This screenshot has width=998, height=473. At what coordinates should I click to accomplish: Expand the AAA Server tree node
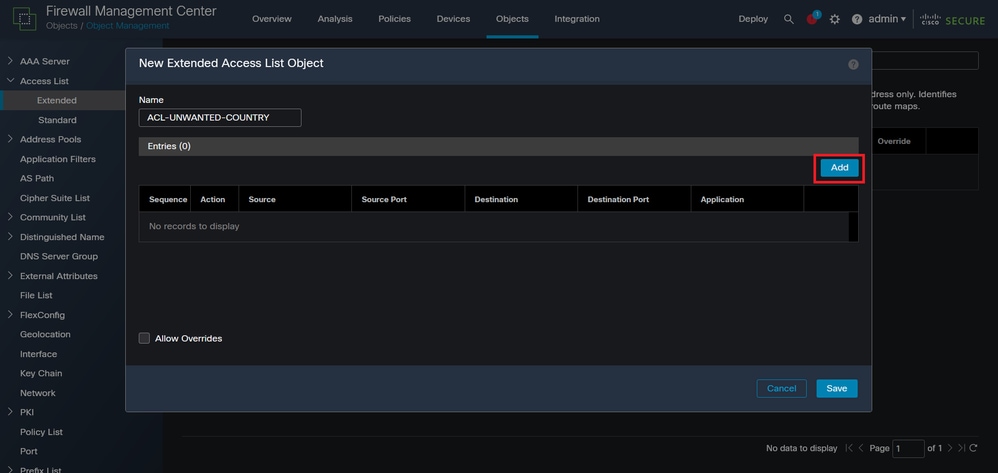point(10,61)
